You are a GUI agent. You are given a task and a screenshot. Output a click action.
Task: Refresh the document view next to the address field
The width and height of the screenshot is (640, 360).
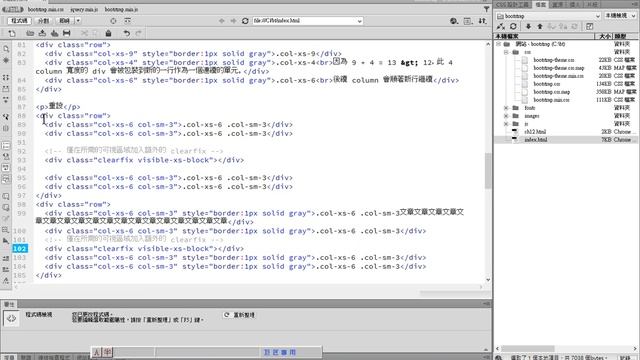(x=245, y=21)
